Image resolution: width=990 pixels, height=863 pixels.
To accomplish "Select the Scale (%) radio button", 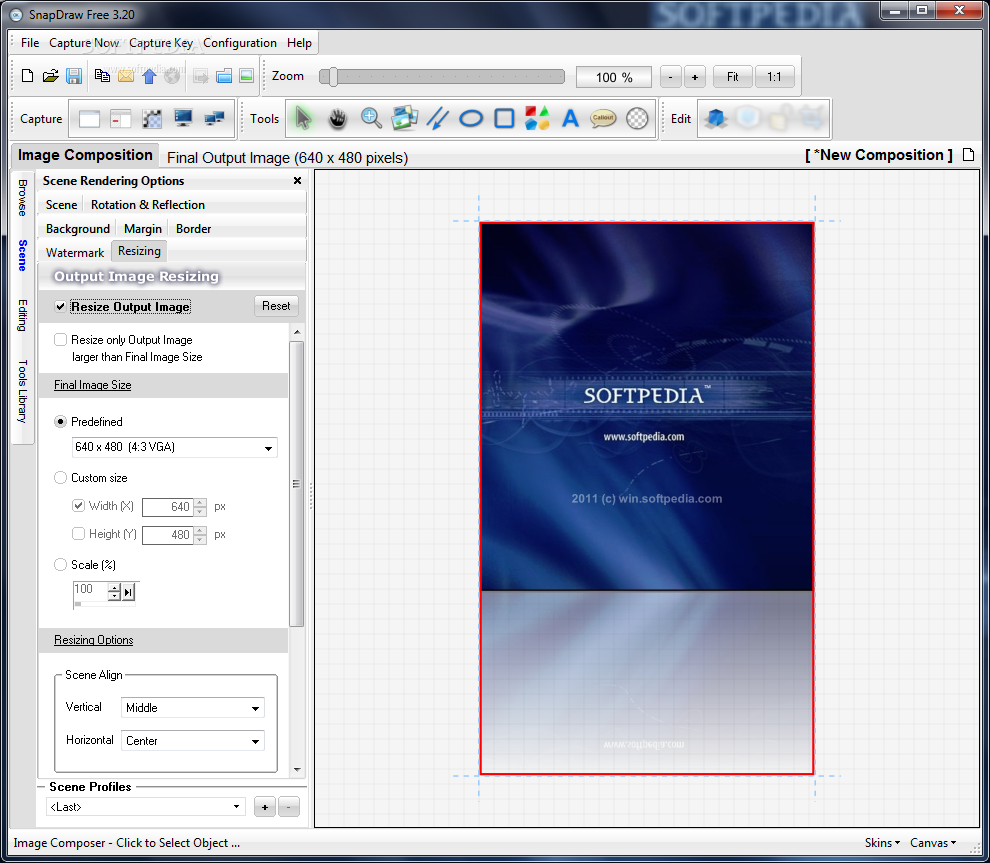I will click(61, 564).
